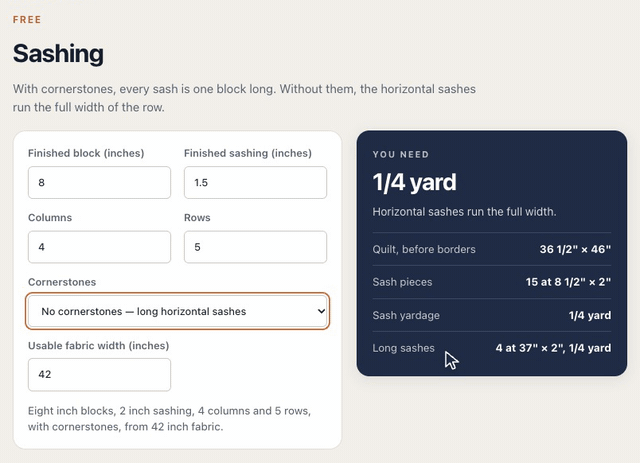640x463 pixels.
Task: Click the quilt size value 36 1/2" × 46"
Action: coord(575,249)
